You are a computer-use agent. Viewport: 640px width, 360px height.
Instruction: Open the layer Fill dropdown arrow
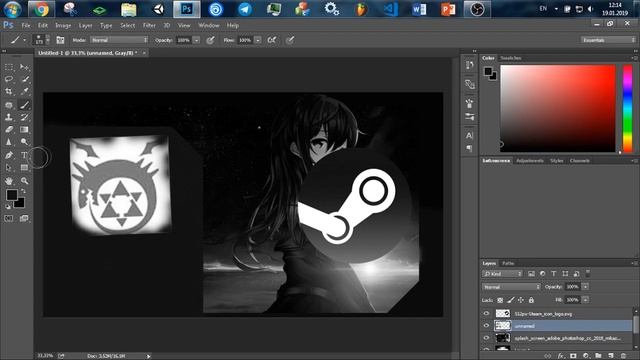tap(585, 300)
